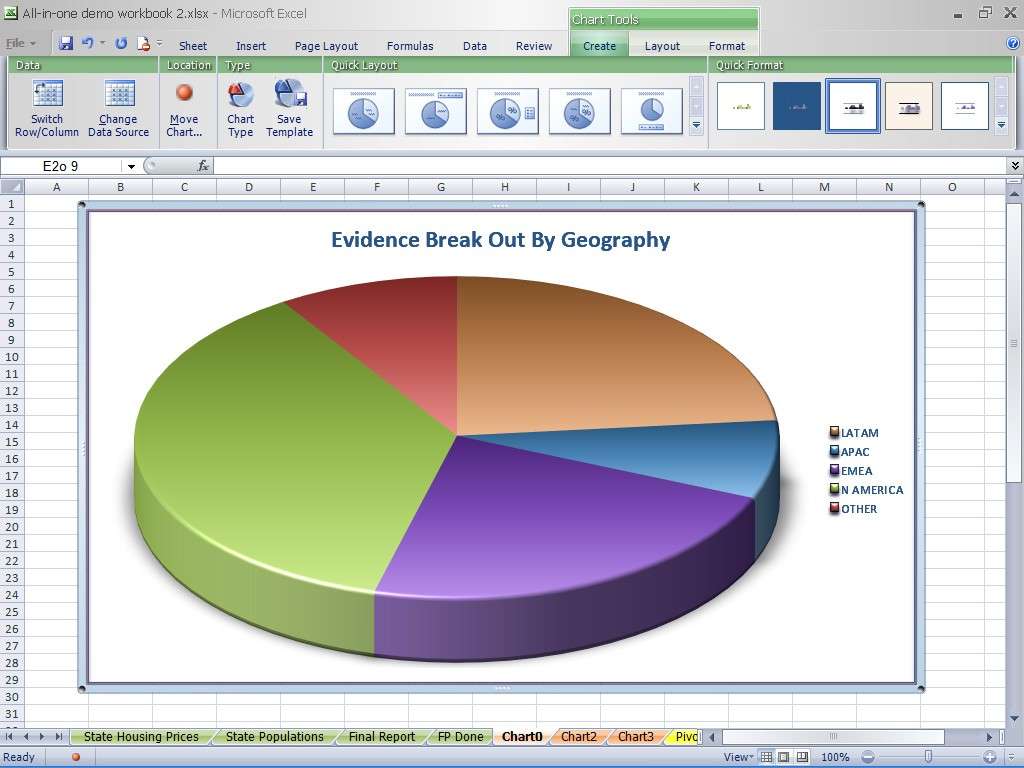Click Save Template icon
Image resolution: width=1024 pixels, height=768 pixels.
point(289,94)
